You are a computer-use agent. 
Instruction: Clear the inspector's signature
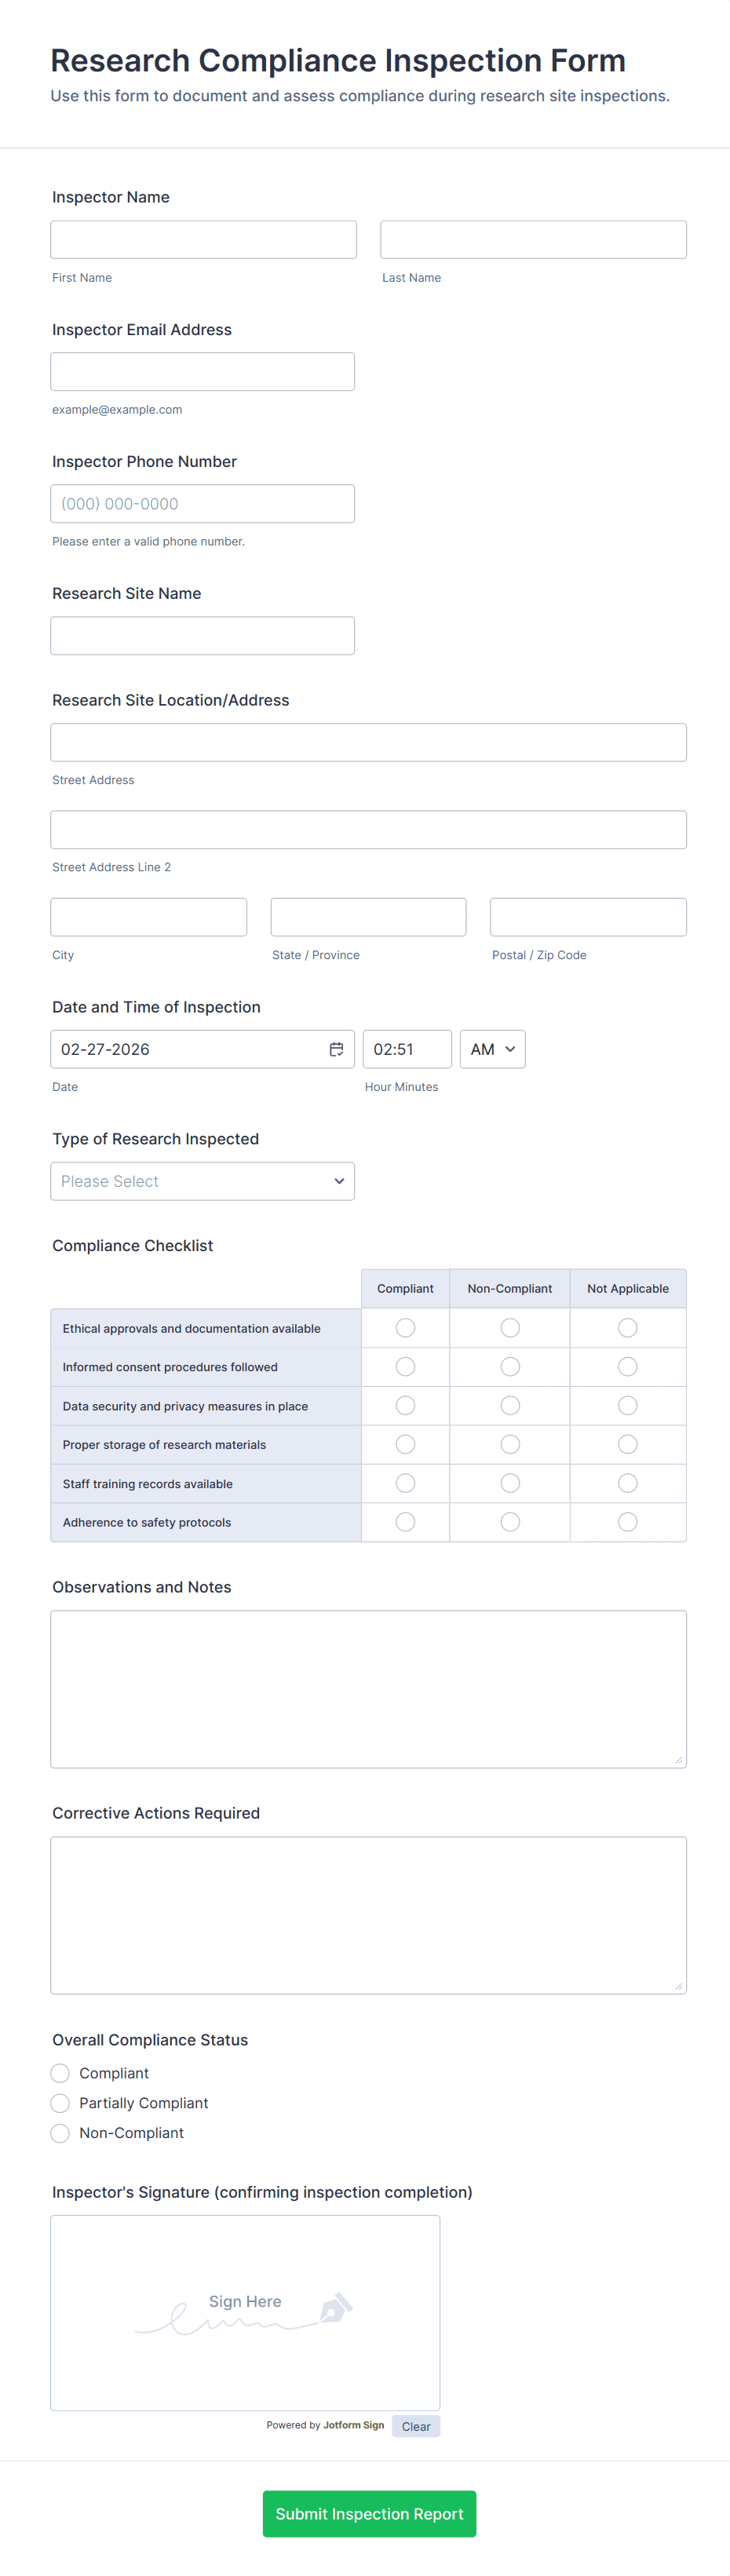(416, 2427)
